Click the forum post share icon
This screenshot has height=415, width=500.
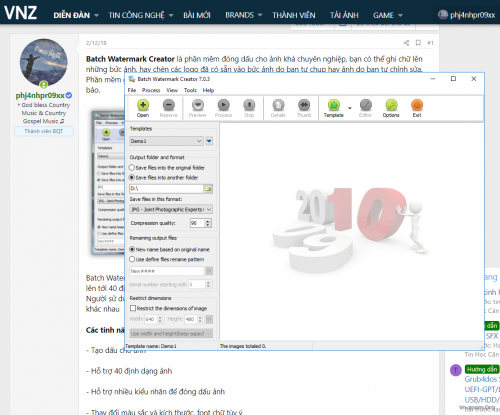[x=406, y=43]
